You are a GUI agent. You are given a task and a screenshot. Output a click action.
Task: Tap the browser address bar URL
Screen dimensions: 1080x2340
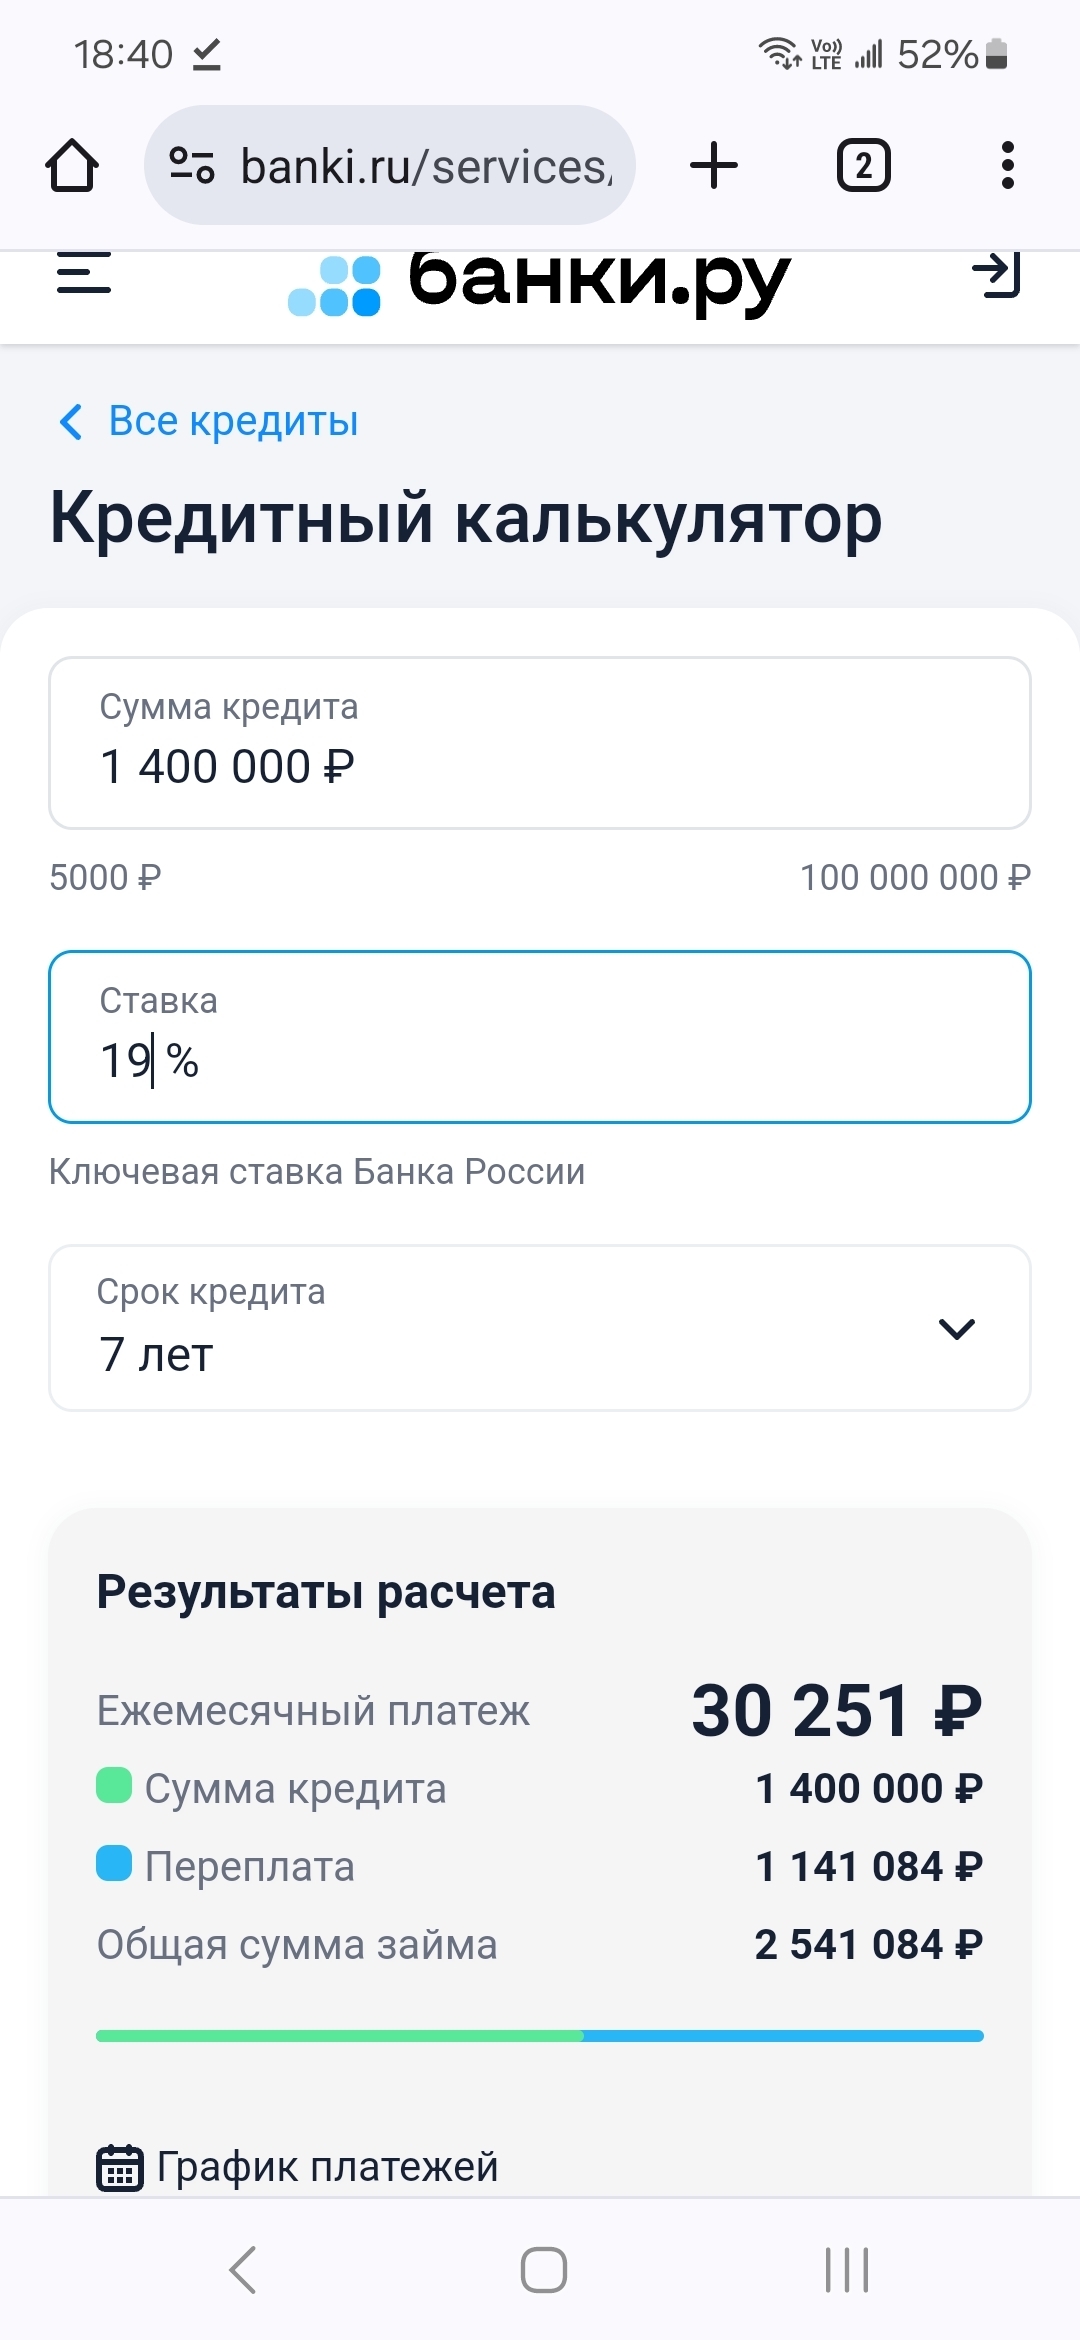coord(425,166)
